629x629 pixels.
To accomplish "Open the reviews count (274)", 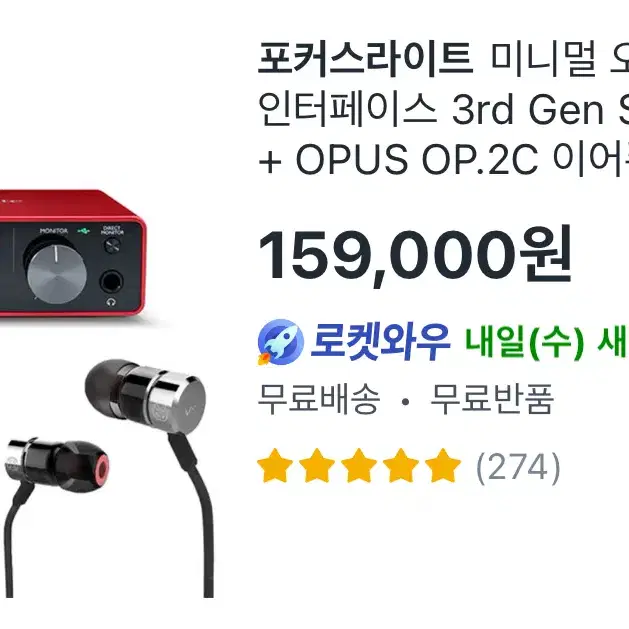I will (518, 467).
